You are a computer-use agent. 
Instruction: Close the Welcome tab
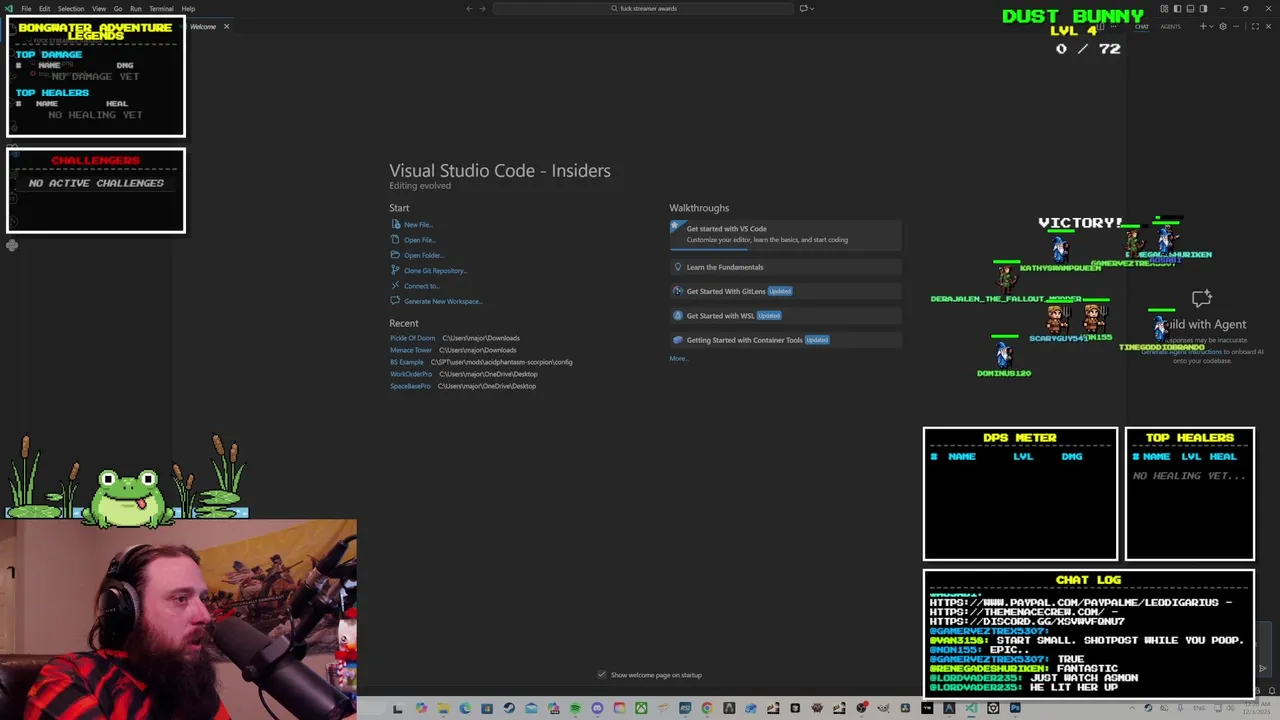(226, 26)
